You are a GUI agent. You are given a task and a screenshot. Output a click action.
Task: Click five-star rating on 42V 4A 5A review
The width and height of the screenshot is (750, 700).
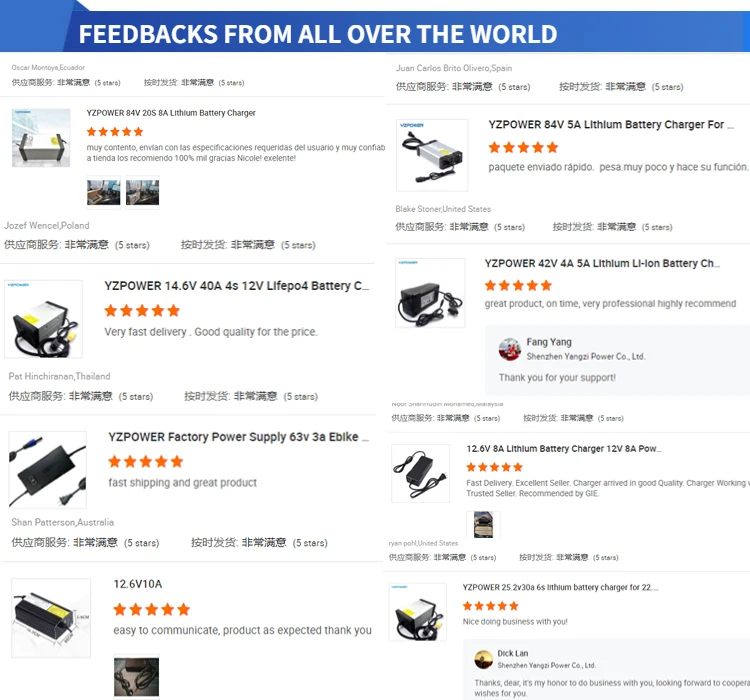518,286
